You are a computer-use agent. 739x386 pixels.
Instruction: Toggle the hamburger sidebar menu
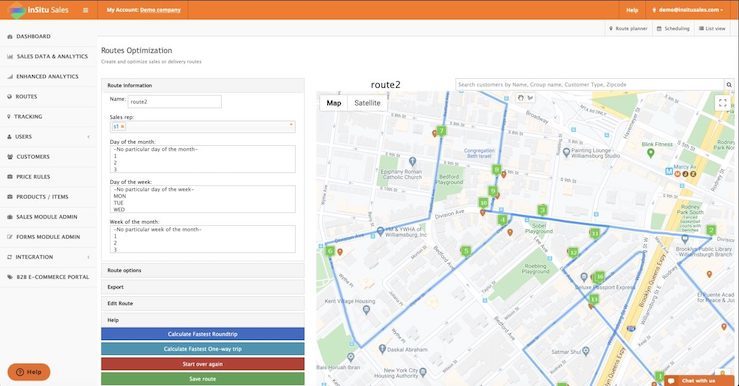[x=85, y=10]
